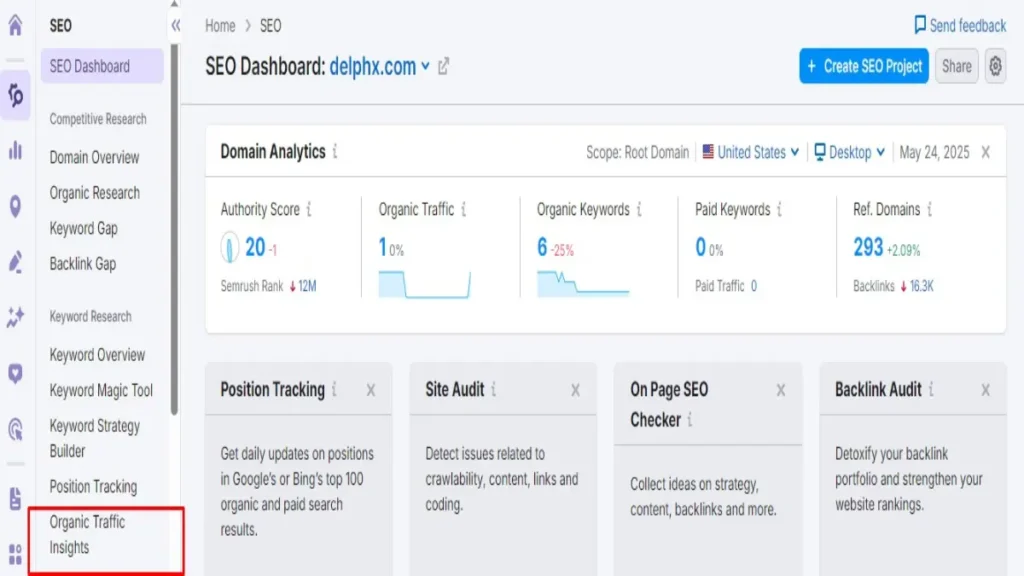Open the Organic Keywords trend chart
The width and height of the screenshot is (1024, 576).
(583, 284)
